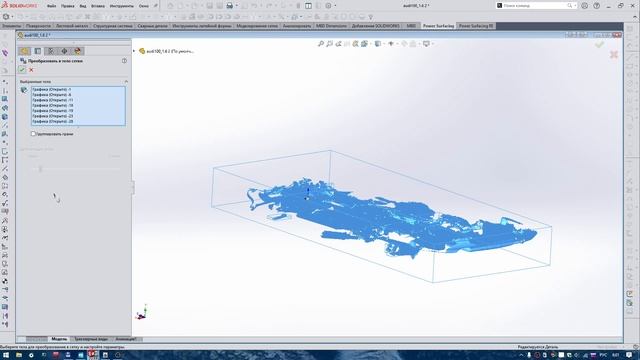Image resolution: width=640 pixels, height=360 pixels.
Task: Open the DimXpertManager tab icon
Action: coord(64,51)
